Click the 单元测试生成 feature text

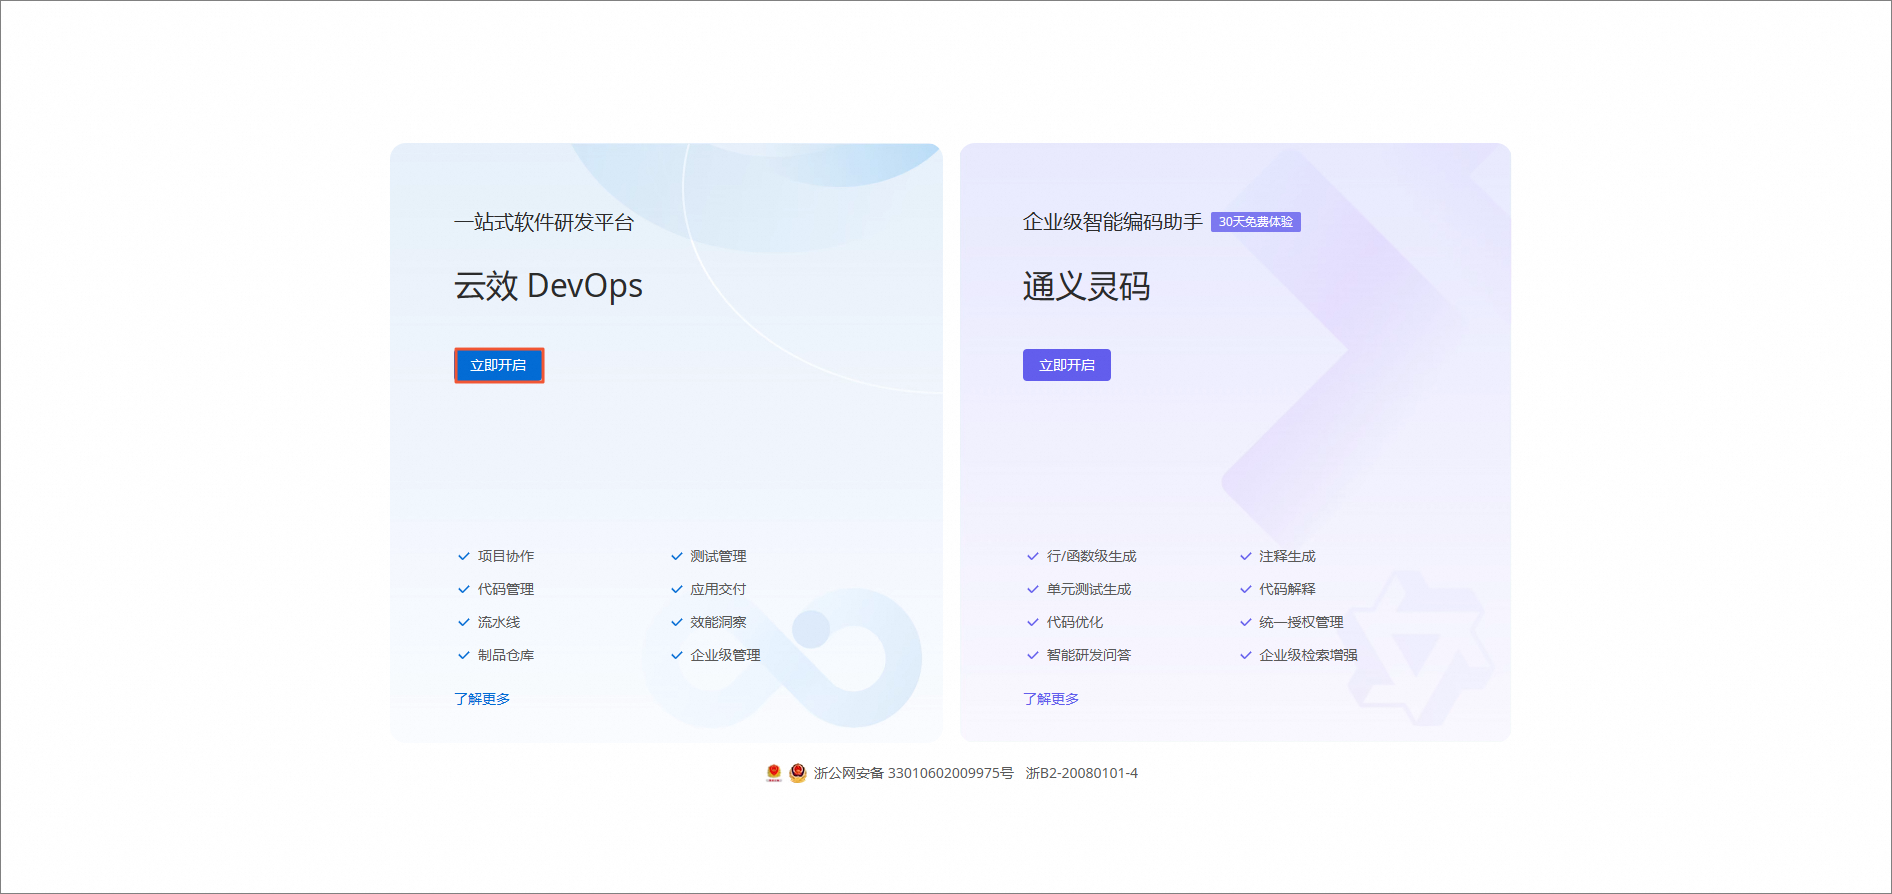(x=1089, y=589)
